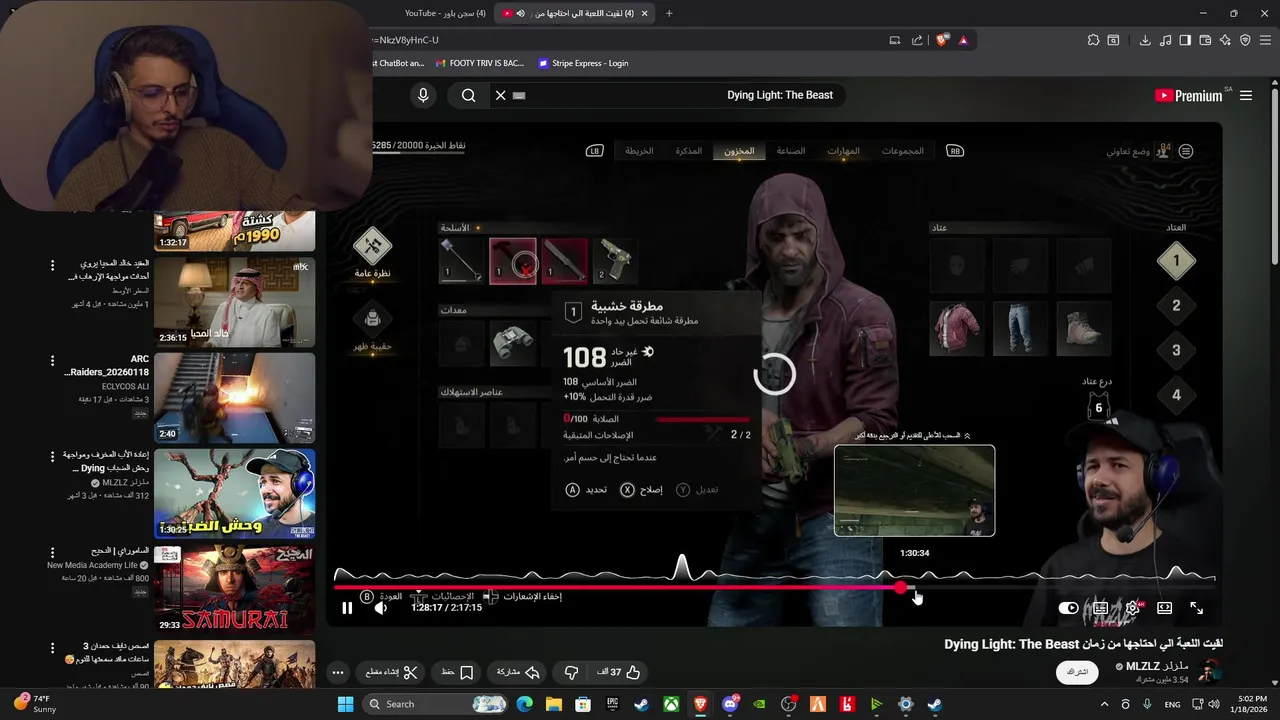Open the FOOTY TRIV IS BAC... bookmark

tap(478, 63)
